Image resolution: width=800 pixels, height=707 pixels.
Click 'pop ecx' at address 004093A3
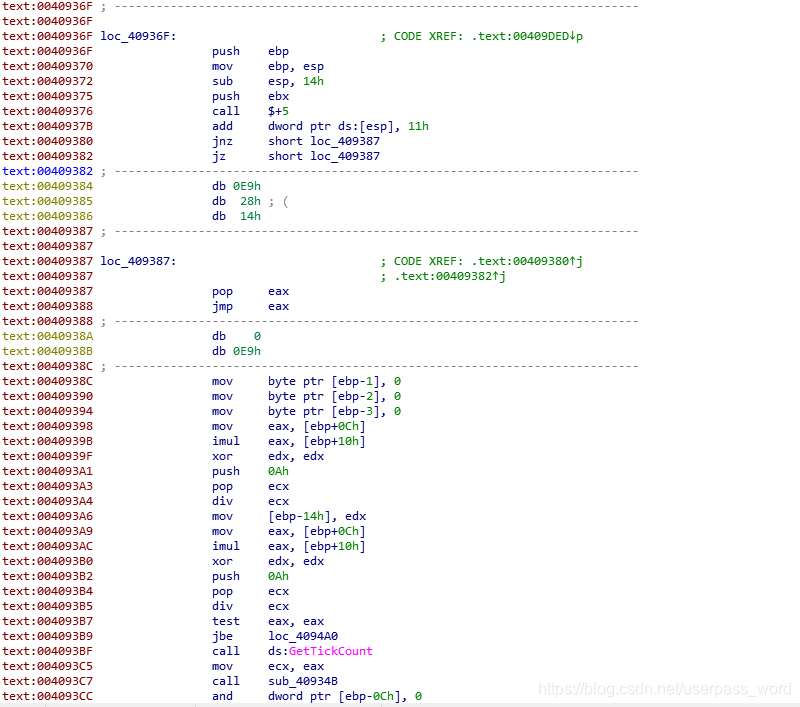(x=251, y=486)
